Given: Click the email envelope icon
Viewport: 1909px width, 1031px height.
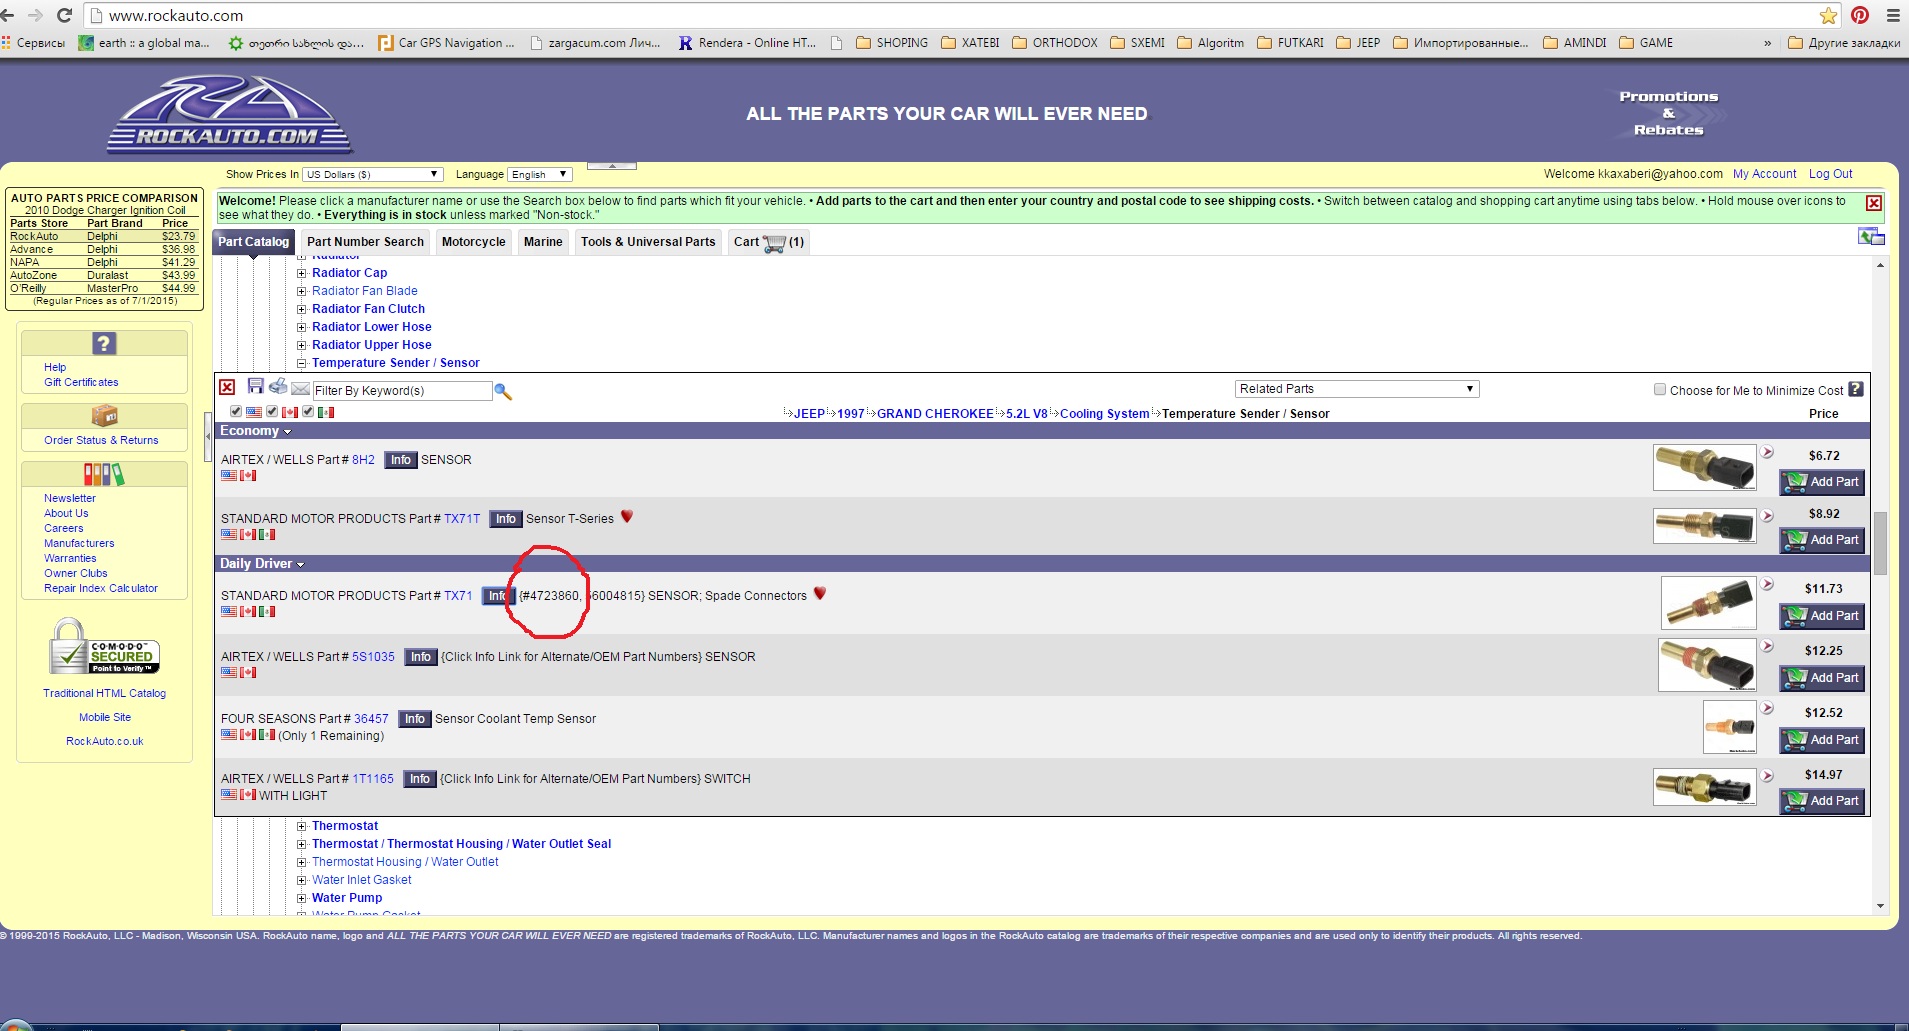Looking at the screenshot, I should (x=300, y=389).
